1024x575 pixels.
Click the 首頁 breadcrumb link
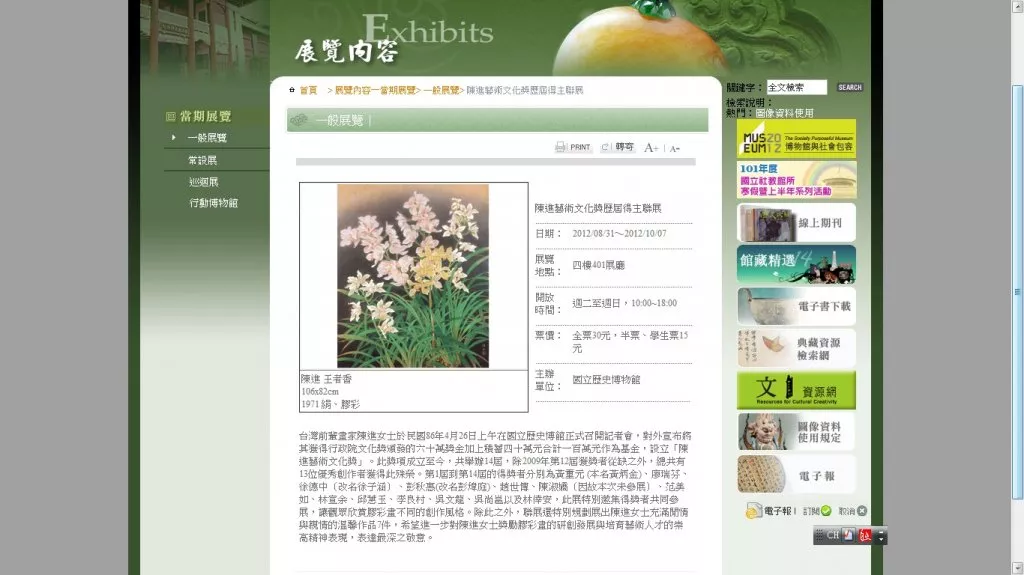tap(308, 90)
